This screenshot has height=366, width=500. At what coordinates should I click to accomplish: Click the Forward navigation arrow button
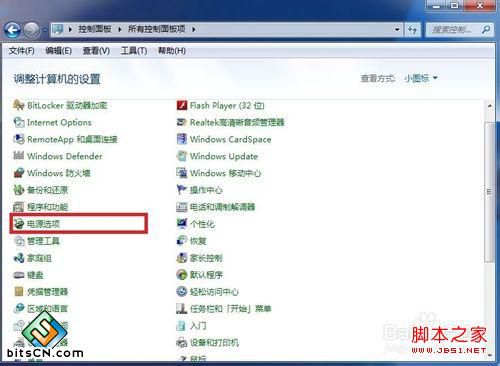click(x=32, y=30)
